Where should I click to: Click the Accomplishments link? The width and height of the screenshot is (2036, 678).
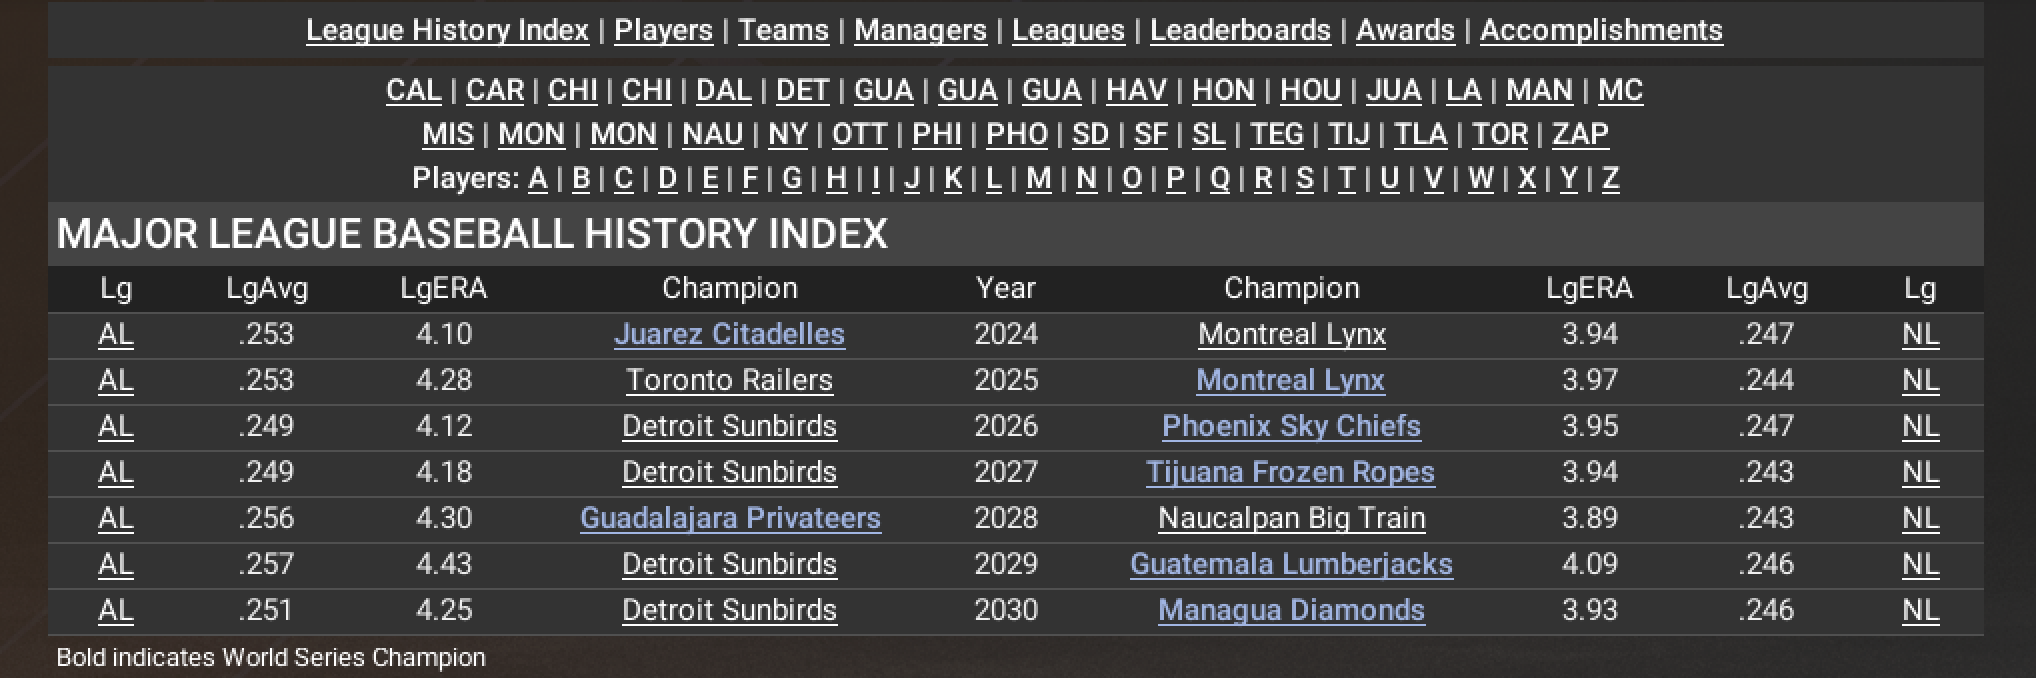[x=1601, y=30]
